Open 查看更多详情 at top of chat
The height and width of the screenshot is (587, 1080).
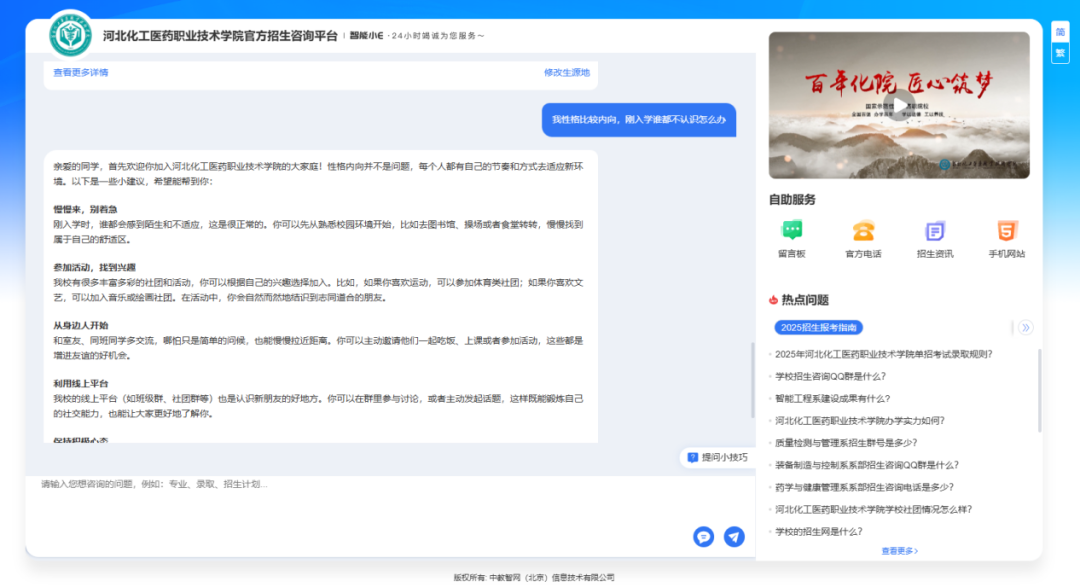coord(81,72)
